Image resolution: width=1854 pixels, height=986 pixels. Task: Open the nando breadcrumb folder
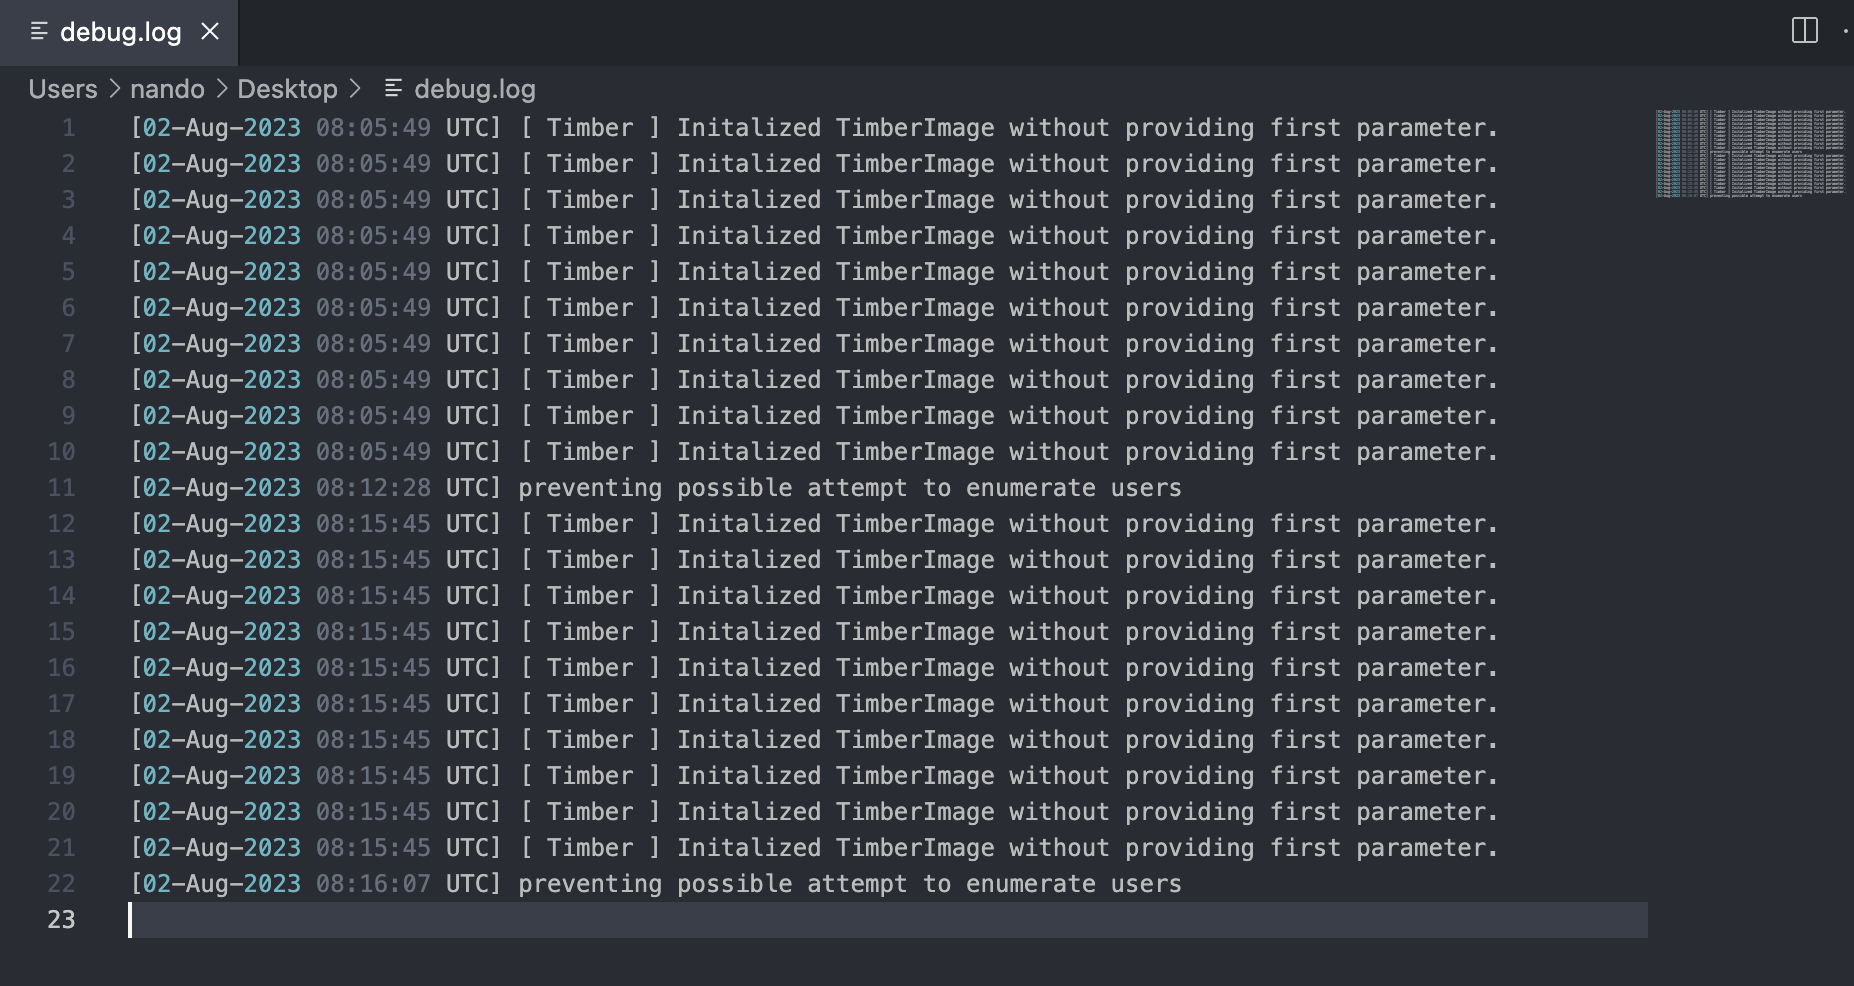point(167,89)
